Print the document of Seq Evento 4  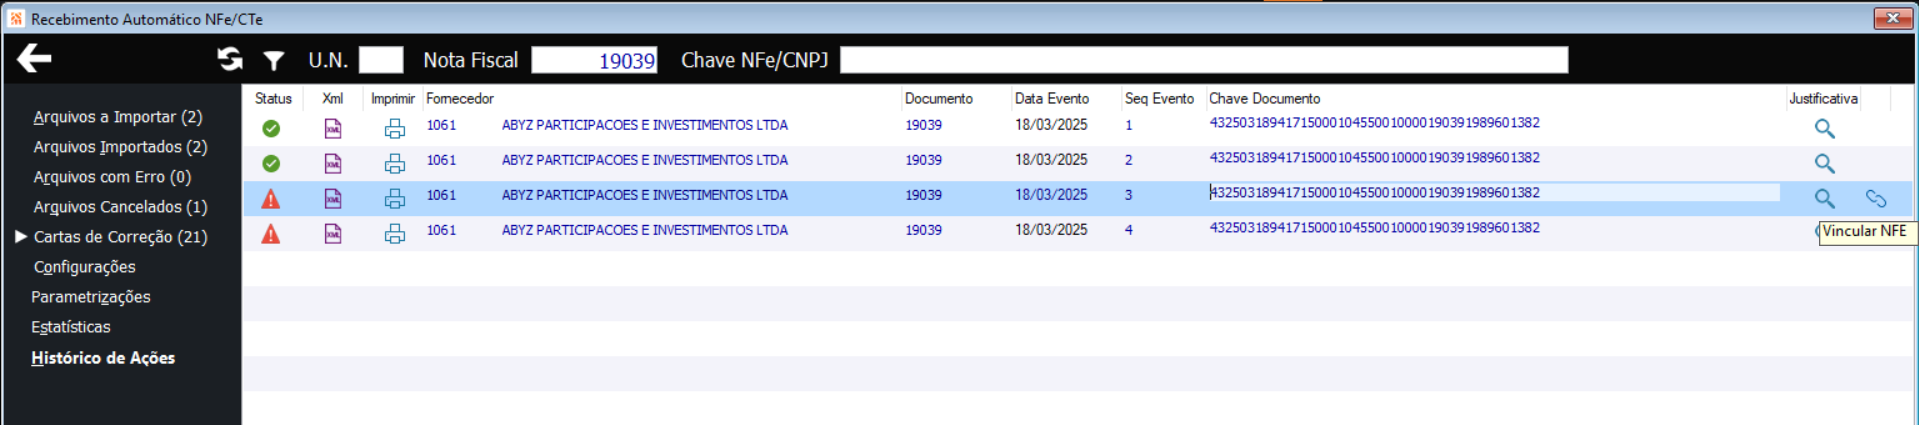point(395,233)
